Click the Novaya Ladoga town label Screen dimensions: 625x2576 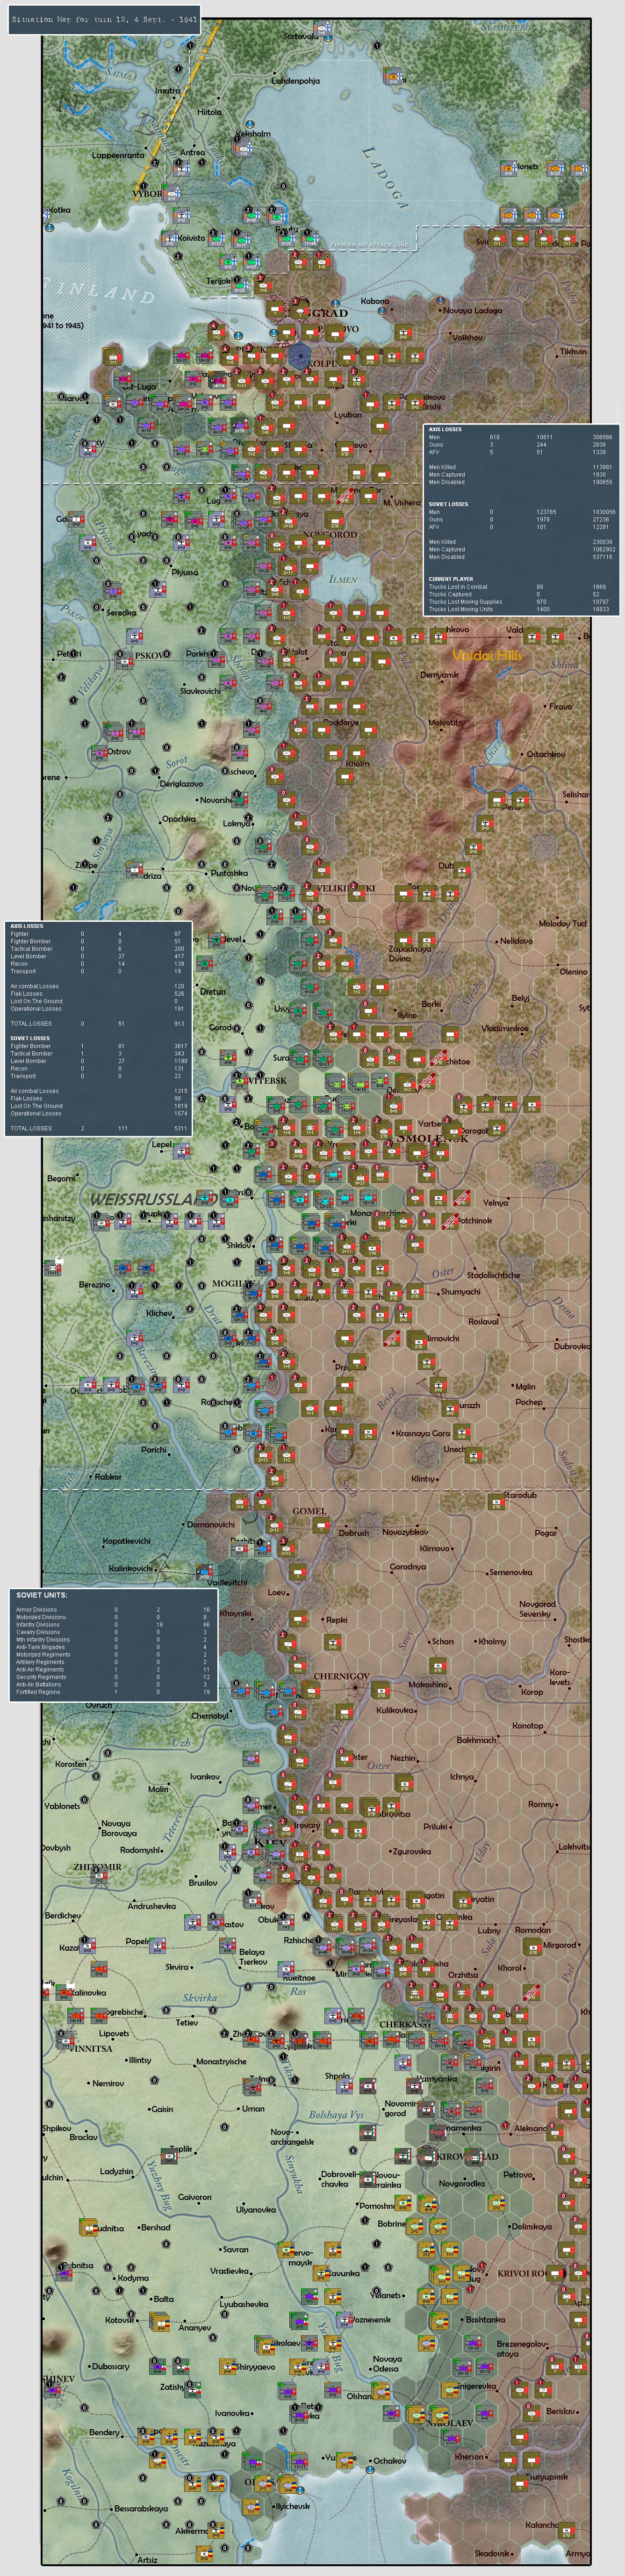pyautogui.click(x=473, y=310)
